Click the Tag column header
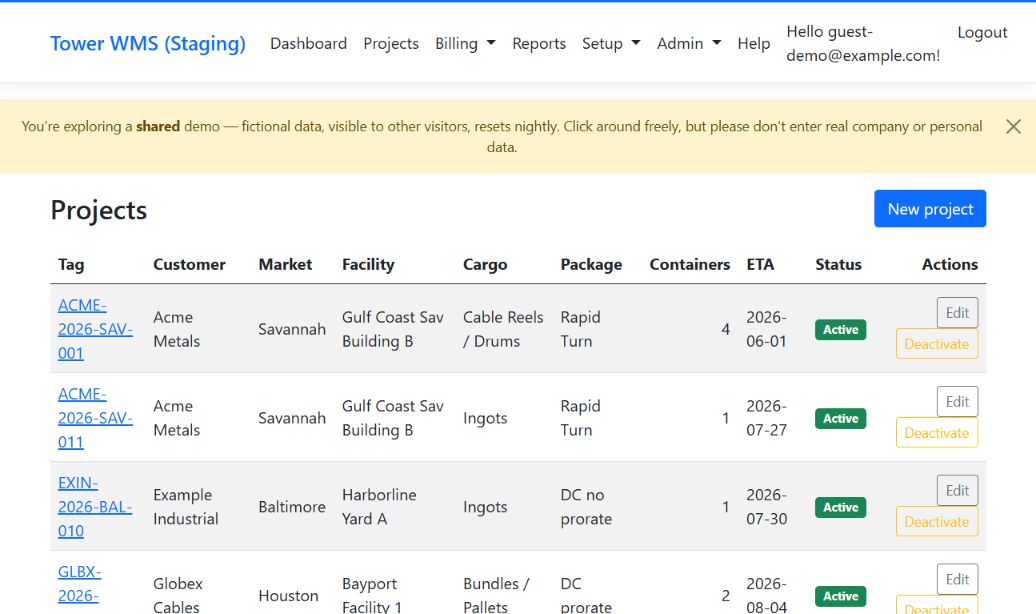The height and width of the screenshot is (614, 1036). [x=71, y=264]
